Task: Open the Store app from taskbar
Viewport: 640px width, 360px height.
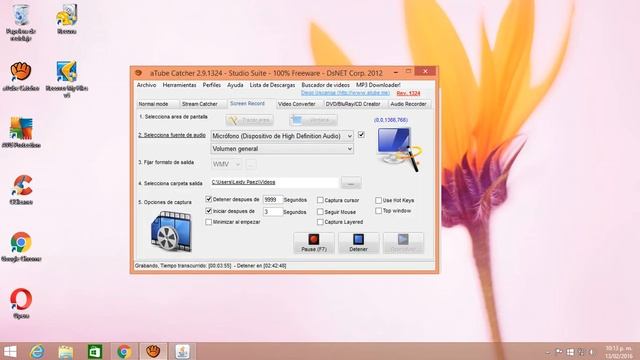Action: coord(95,352)
